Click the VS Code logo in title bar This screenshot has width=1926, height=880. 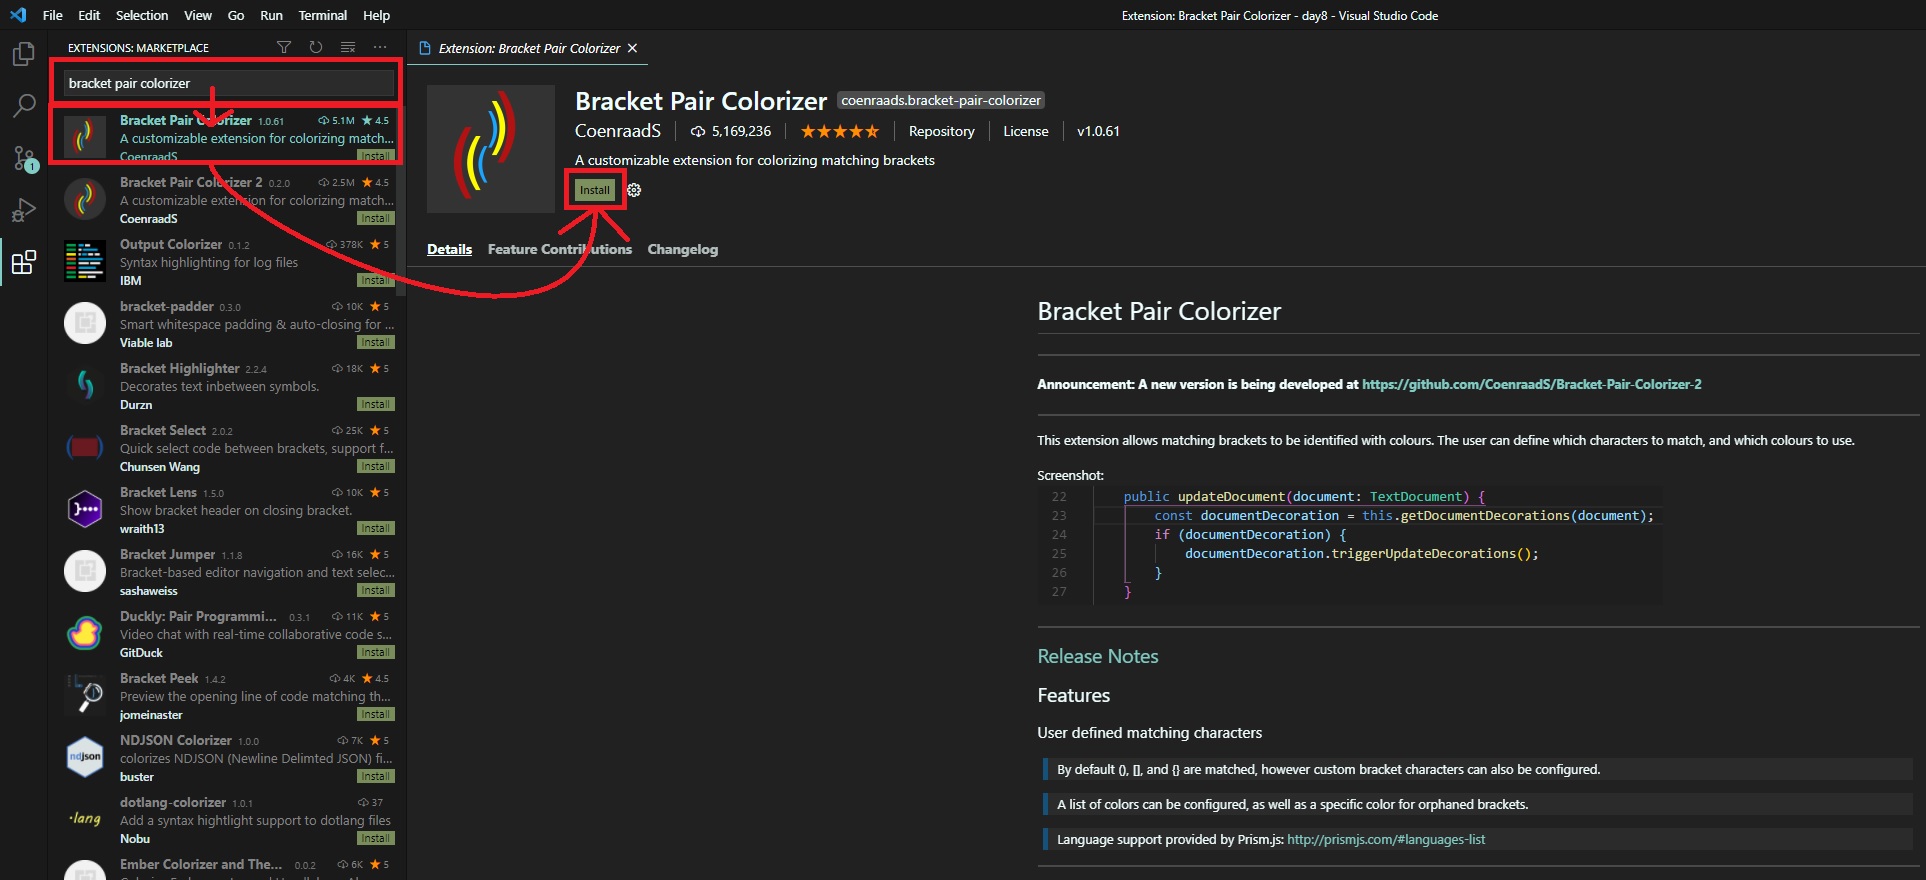pos(18,15)
